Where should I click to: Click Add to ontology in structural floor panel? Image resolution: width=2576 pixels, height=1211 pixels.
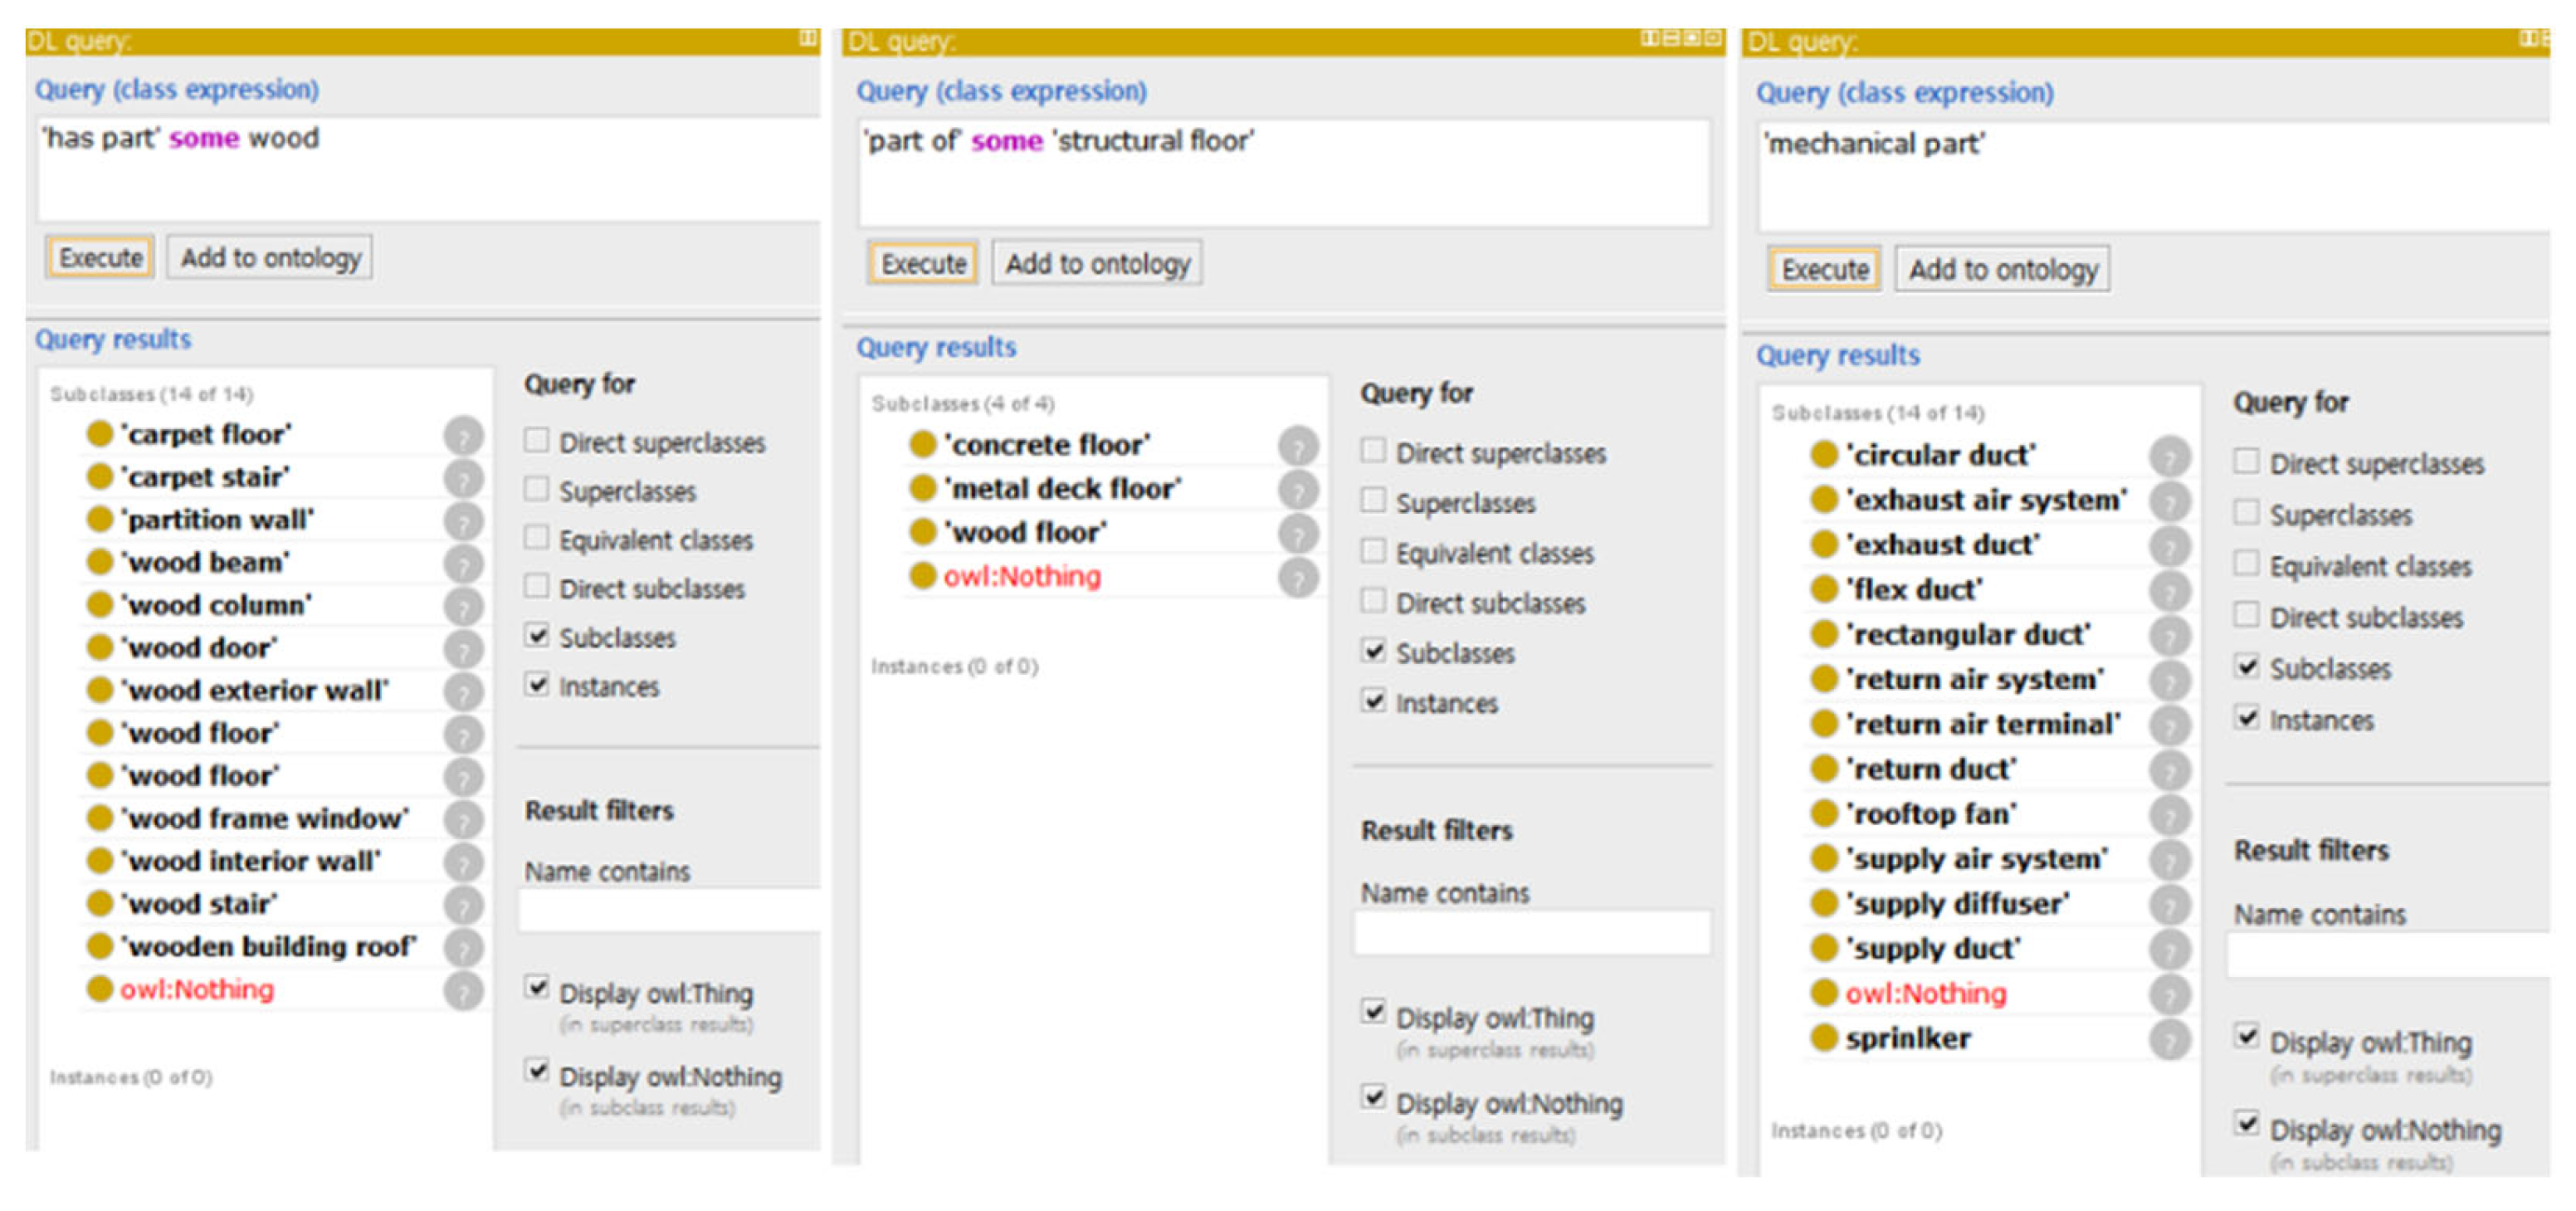point(1097,264)
